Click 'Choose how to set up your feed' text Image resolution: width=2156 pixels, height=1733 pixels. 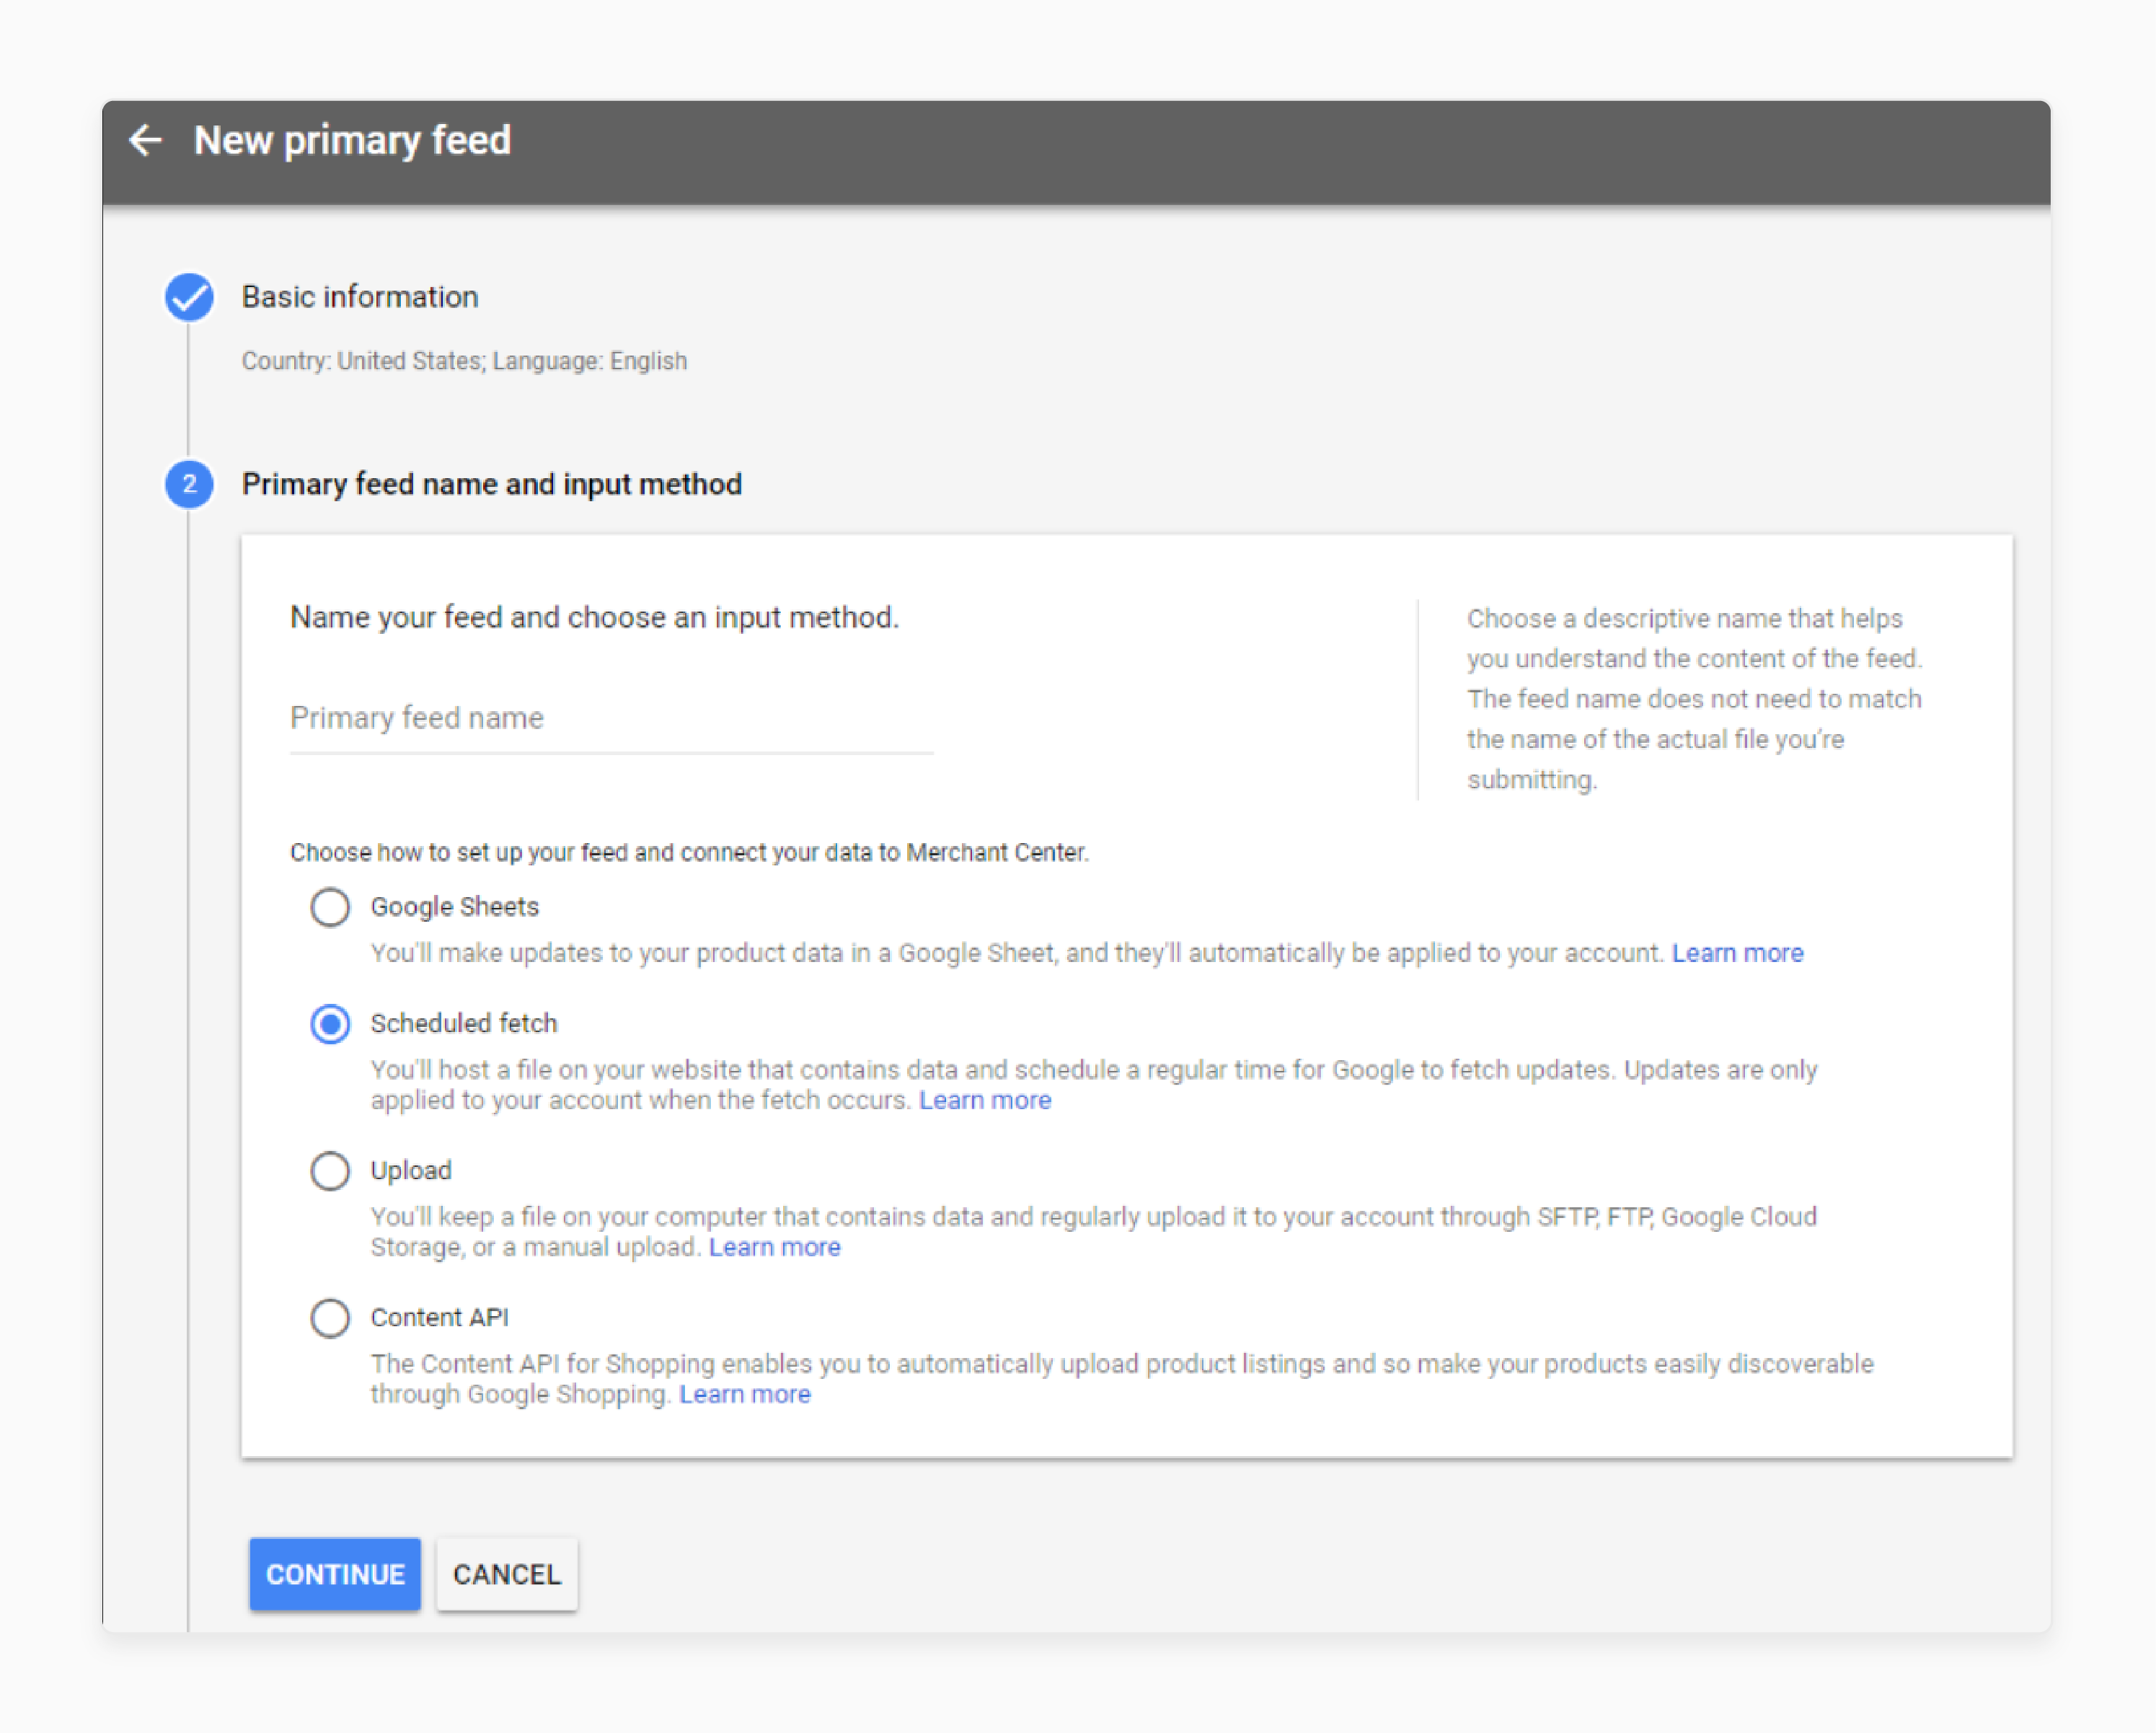(689, 853)
